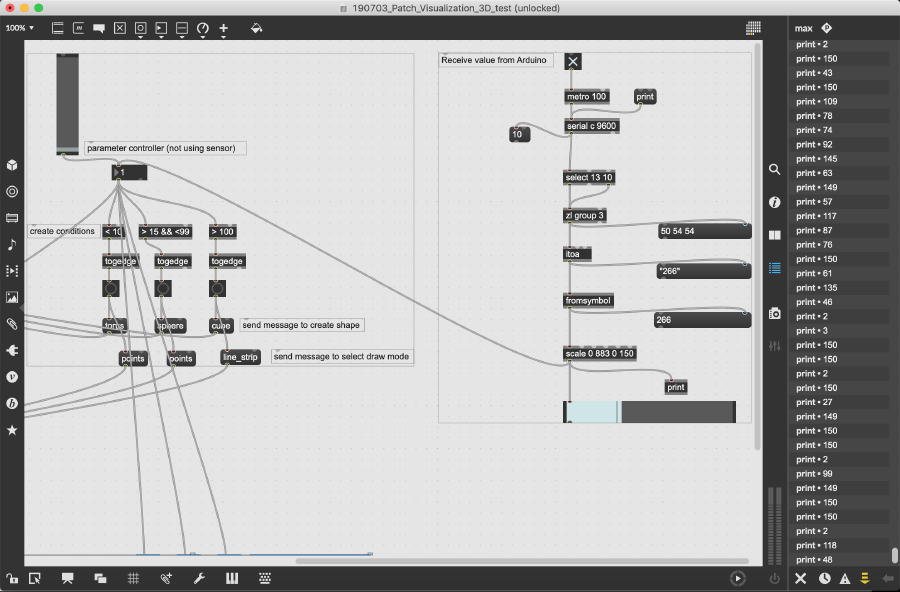Clear the Max console with X
The width and height of the screenshot is (900, 592).
[800, 578]
